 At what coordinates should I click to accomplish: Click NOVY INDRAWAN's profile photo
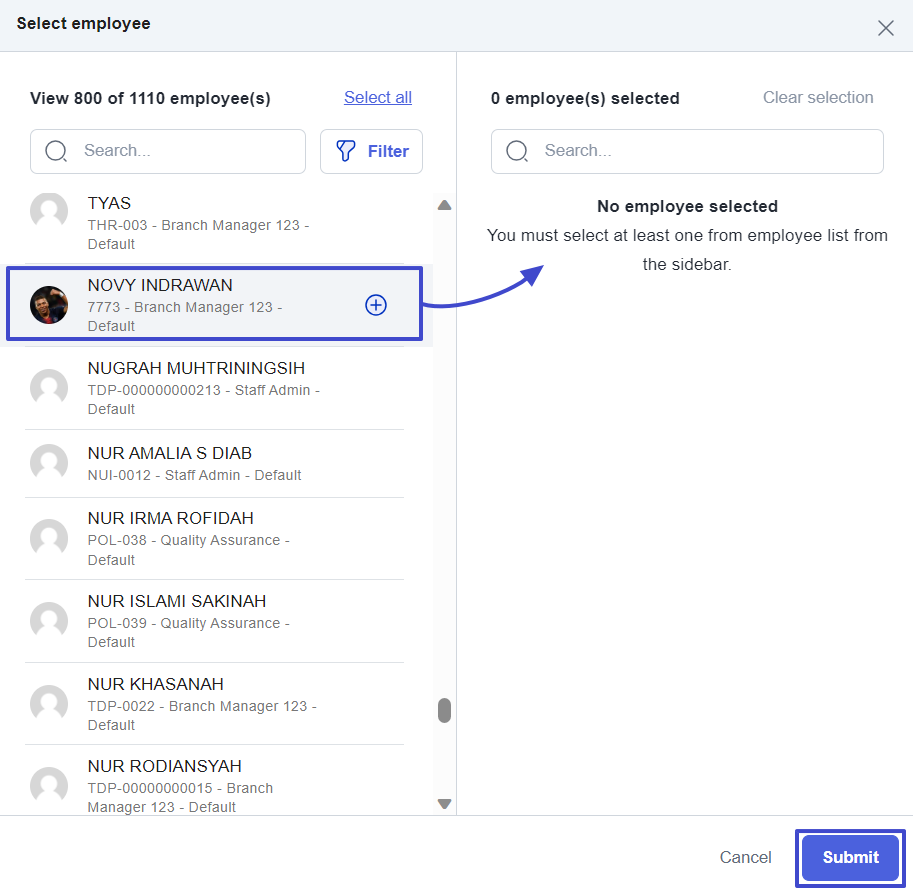click(x=49, y=305)
